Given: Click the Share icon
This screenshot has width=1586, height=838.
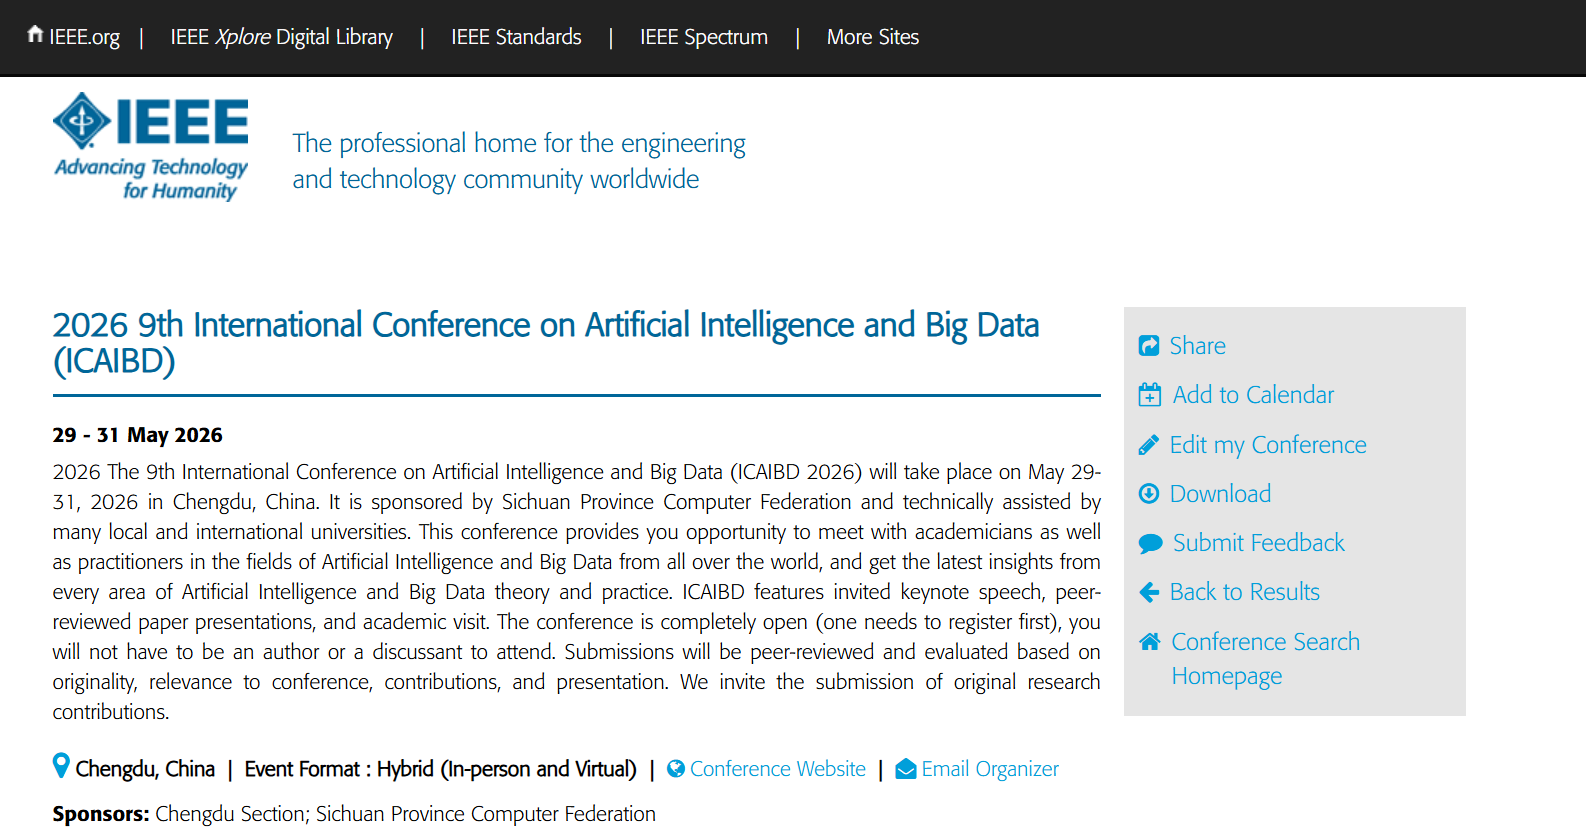Looking at the screenshot, I should point(1149,346).
